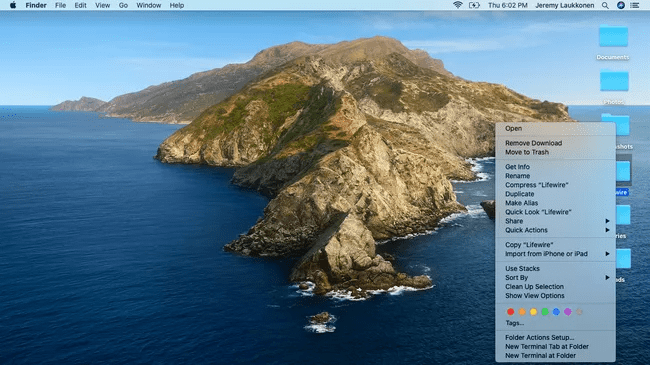
Task: Apply the red tag color
Action: [511, 311]
